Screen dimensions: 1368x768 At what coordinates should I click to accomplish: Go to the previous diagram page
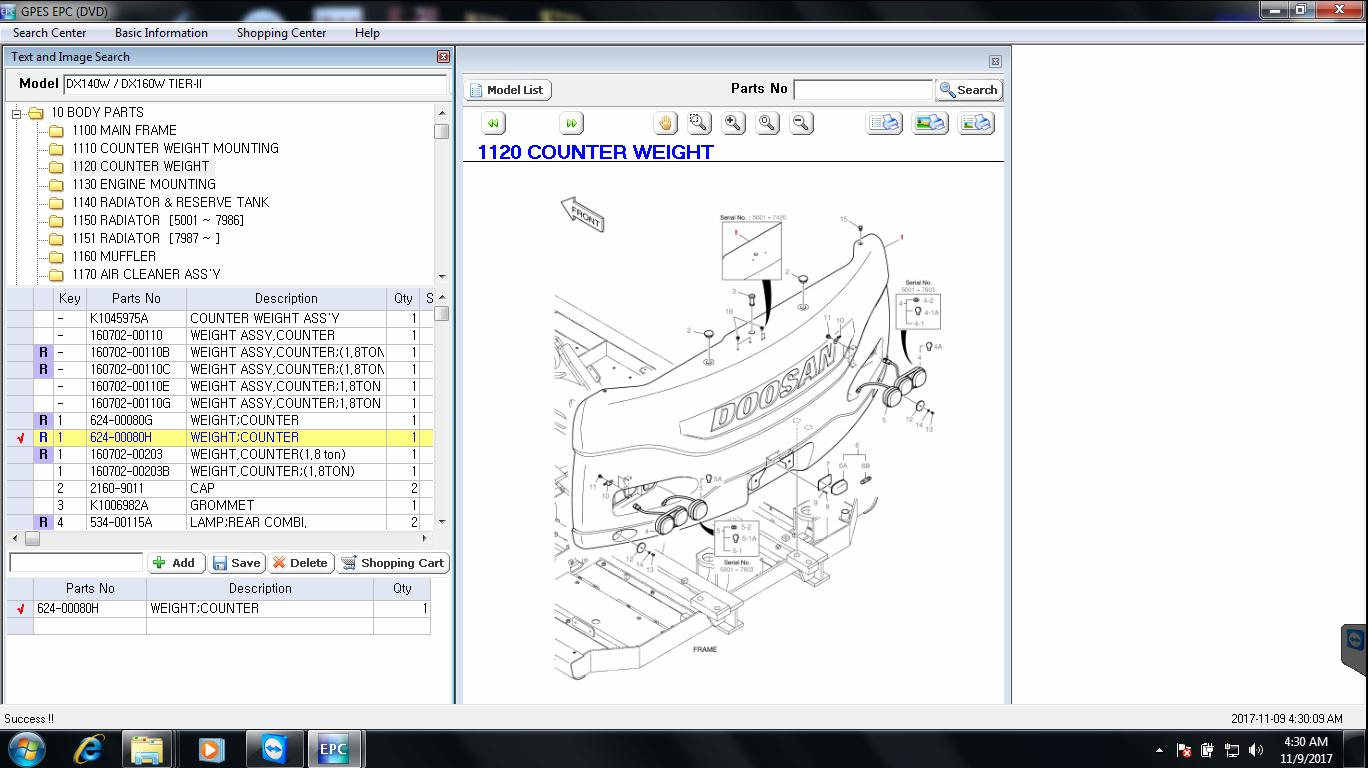[x=493, y=123]
